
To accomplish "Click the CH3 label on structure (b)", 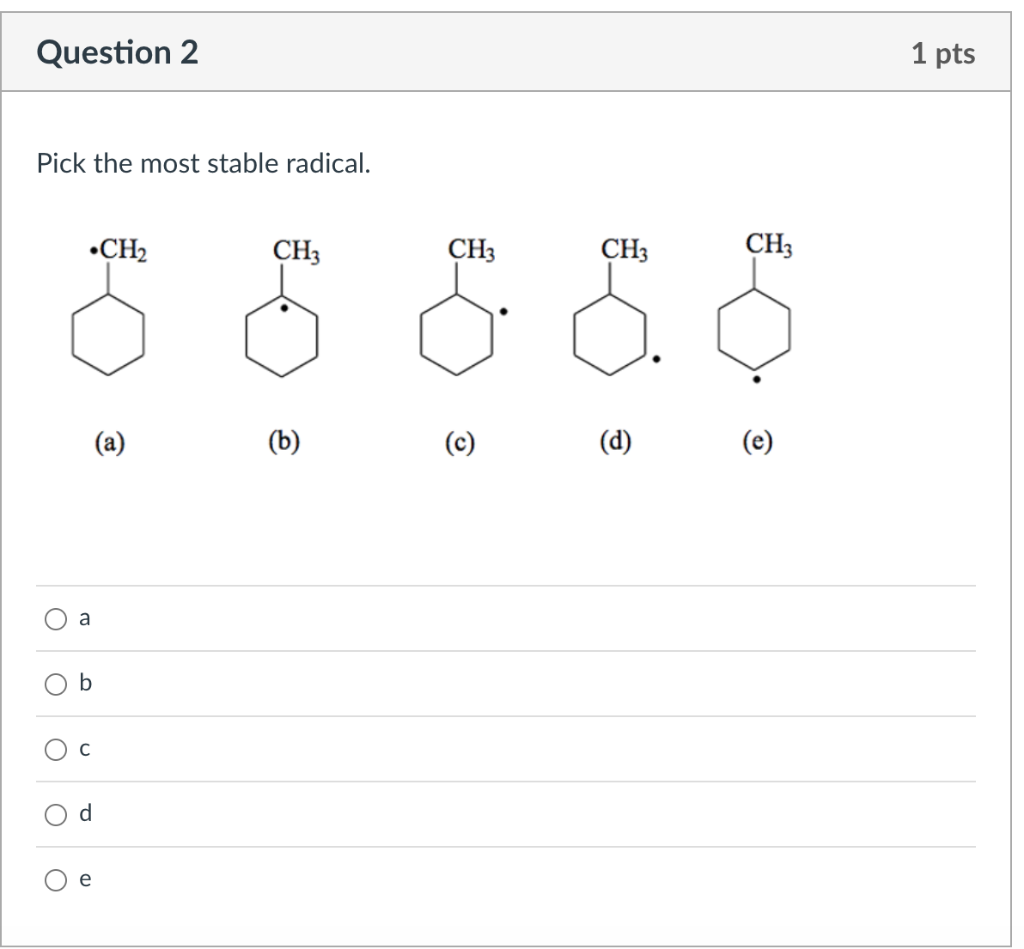I will 294,249.
